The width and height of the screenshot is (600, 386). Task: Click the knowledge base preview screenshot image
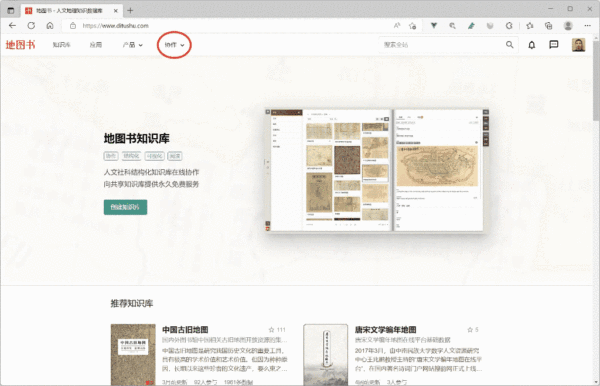[377, 170]
